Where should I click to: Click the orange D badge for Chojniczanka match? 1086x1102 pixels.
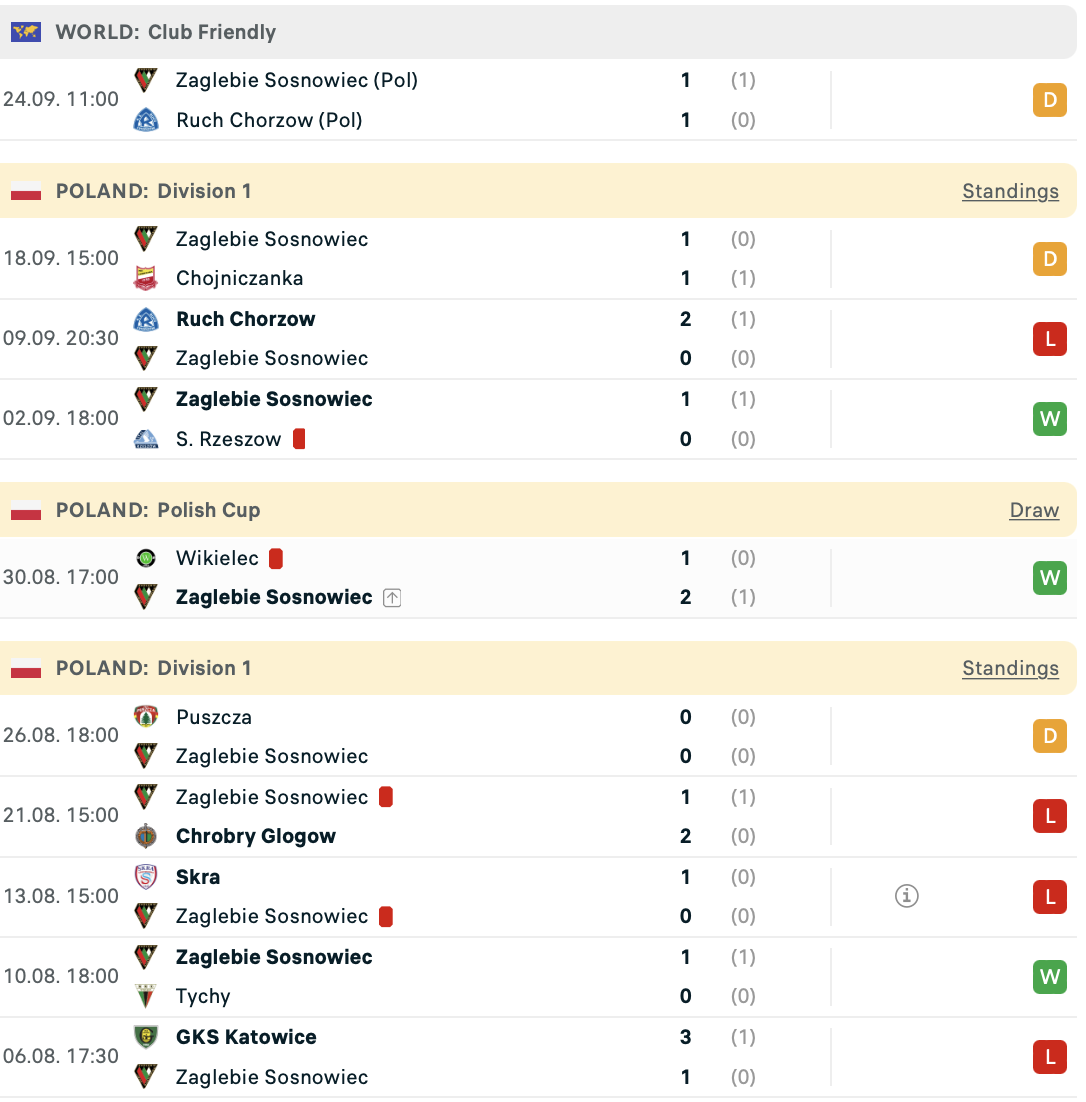(x=1050, y=259)
